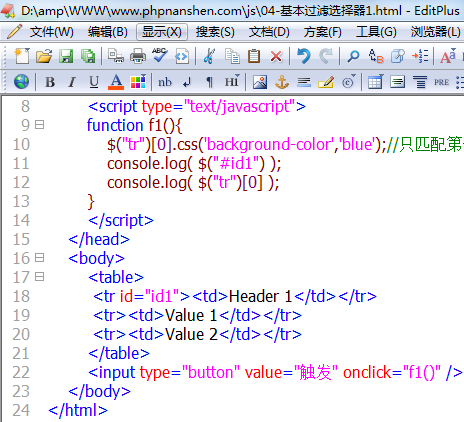Viewport: 464px width, 422px height.
Task: View page in browser via globe icon
Action: [21, 82]
